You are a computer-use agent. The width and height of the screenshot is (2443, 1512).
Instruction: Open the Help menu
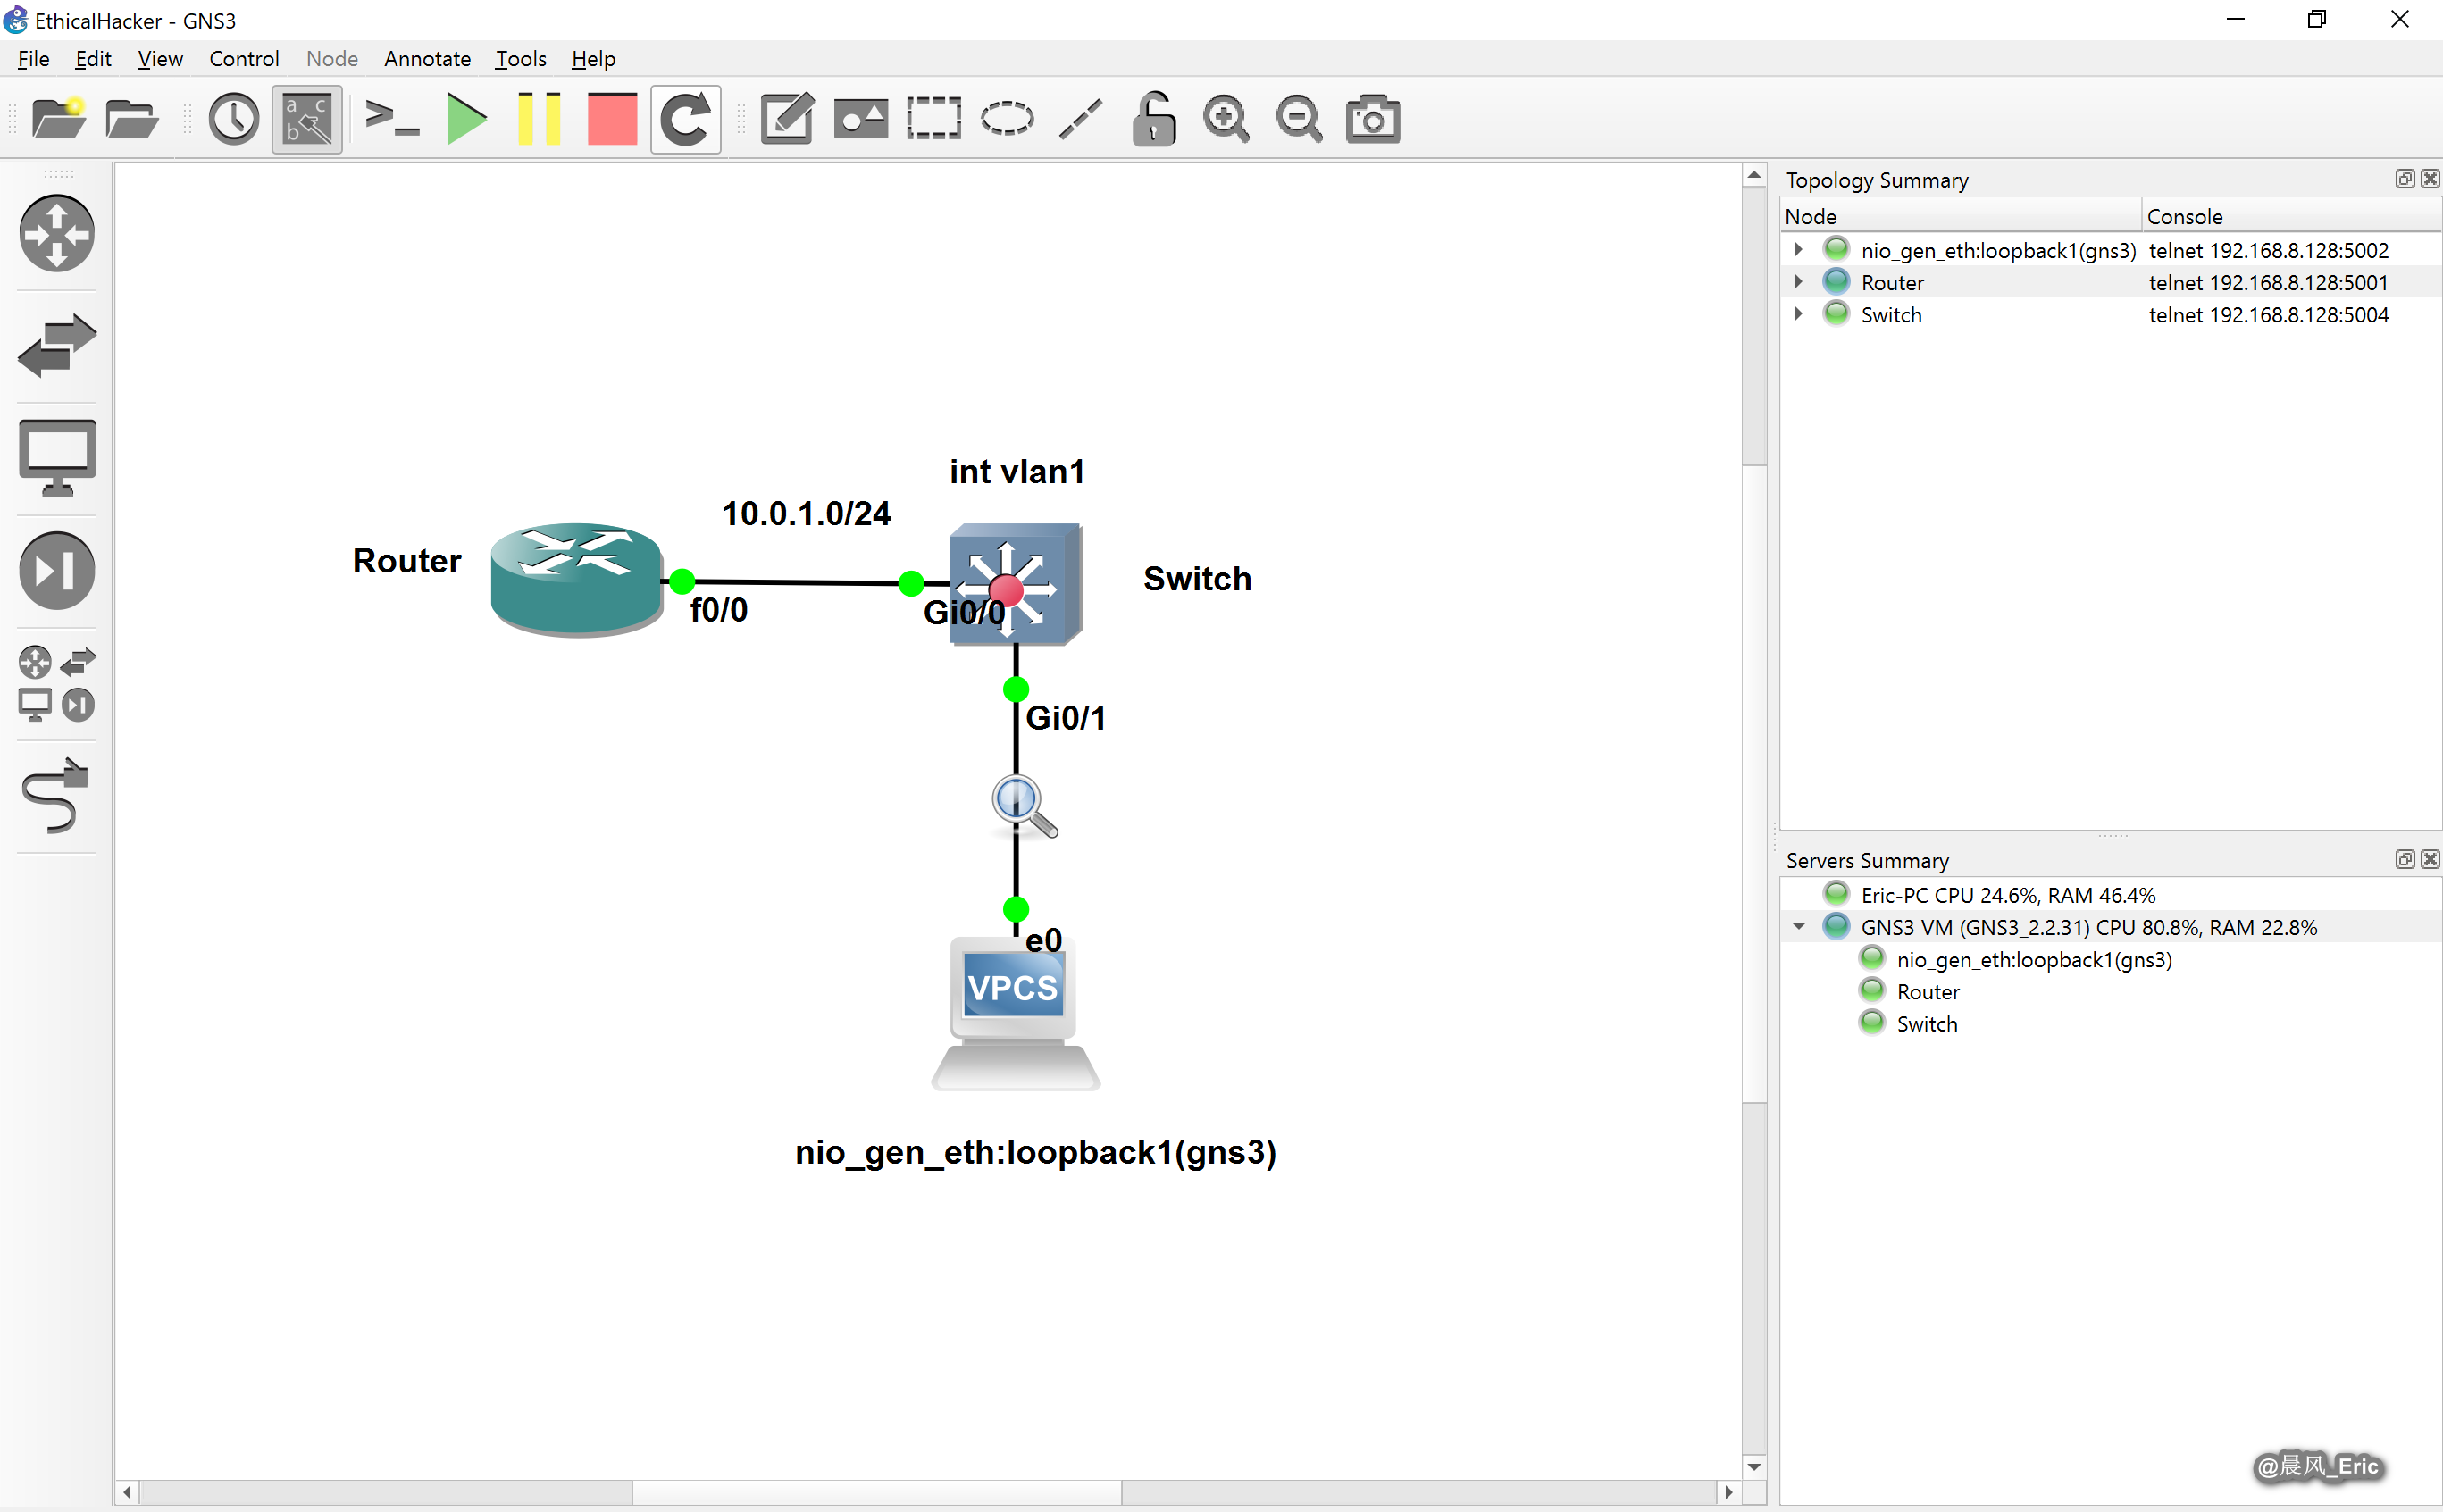click(593, 59)
